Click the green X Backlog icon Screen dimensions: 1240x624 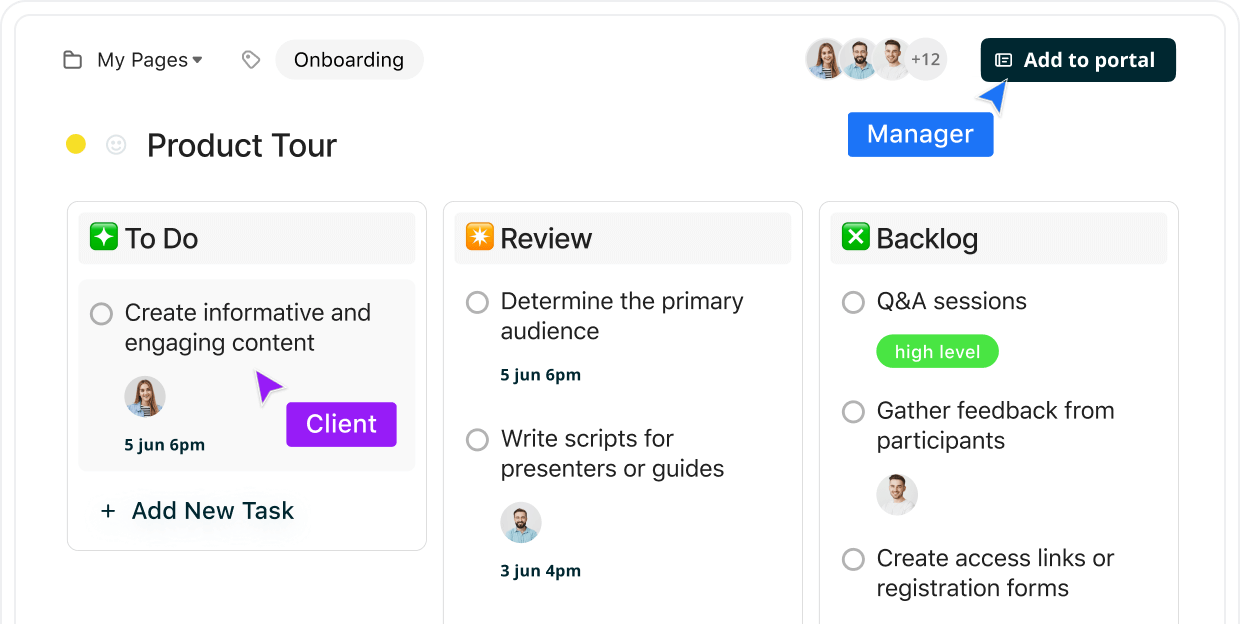pyautogui.click(x=856, y=237)
